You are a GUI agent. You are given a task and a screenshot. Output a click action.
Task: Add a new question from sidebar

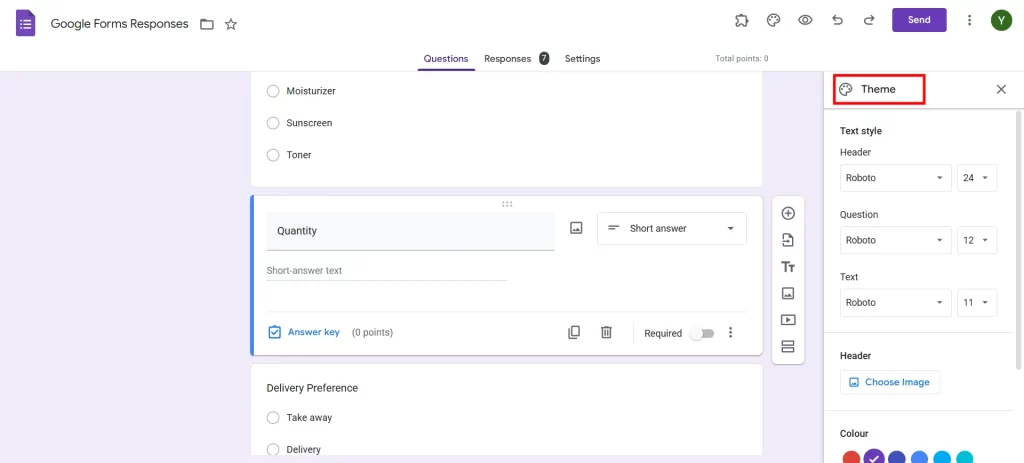(788, 214)
